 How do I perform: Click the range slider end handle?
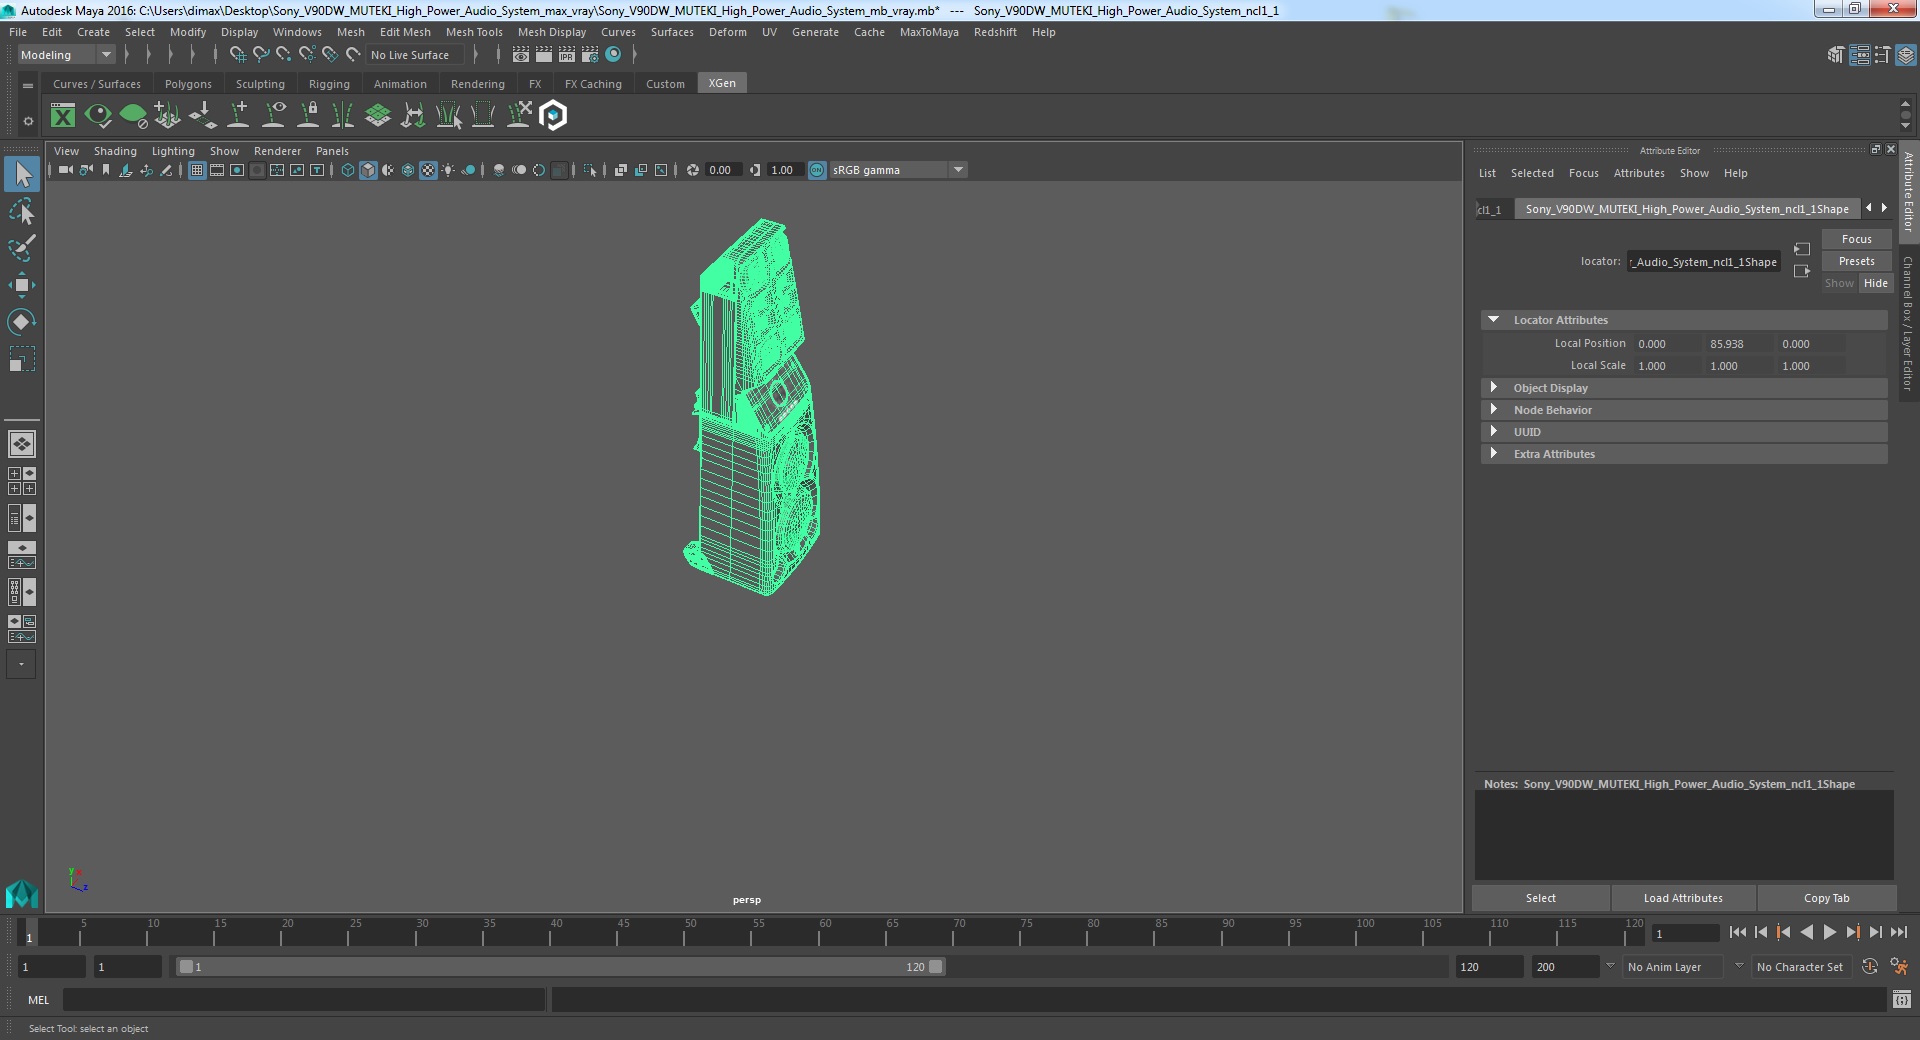[x=935, y=967]
